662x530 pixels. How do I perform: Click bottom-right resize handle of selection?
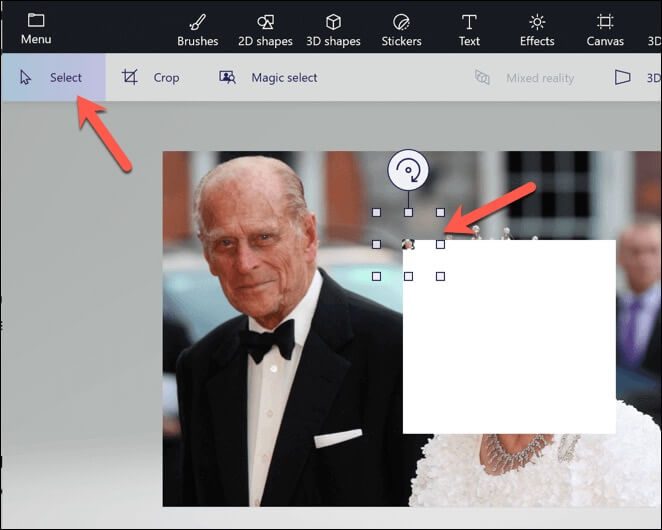[440, 277]
